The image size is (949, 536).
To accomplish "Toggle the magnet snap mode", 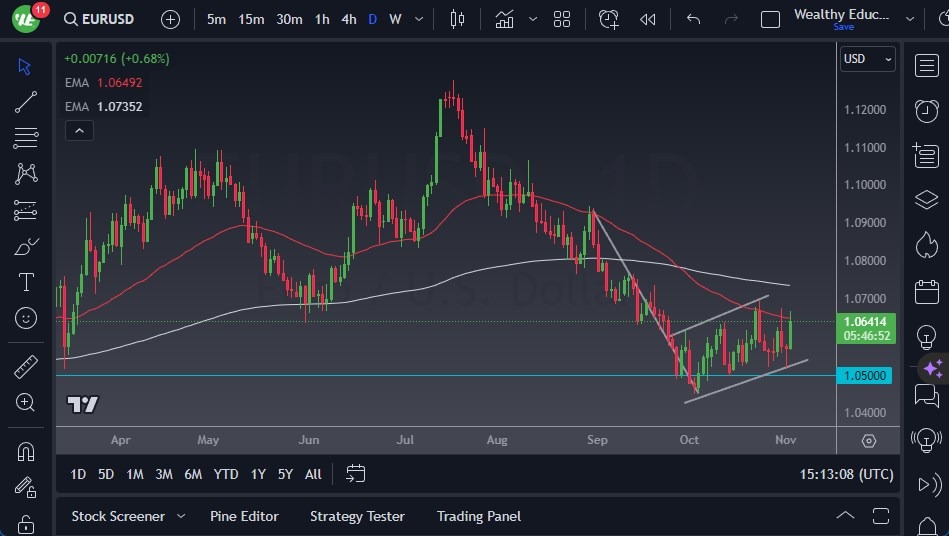I will pos(26,451).
